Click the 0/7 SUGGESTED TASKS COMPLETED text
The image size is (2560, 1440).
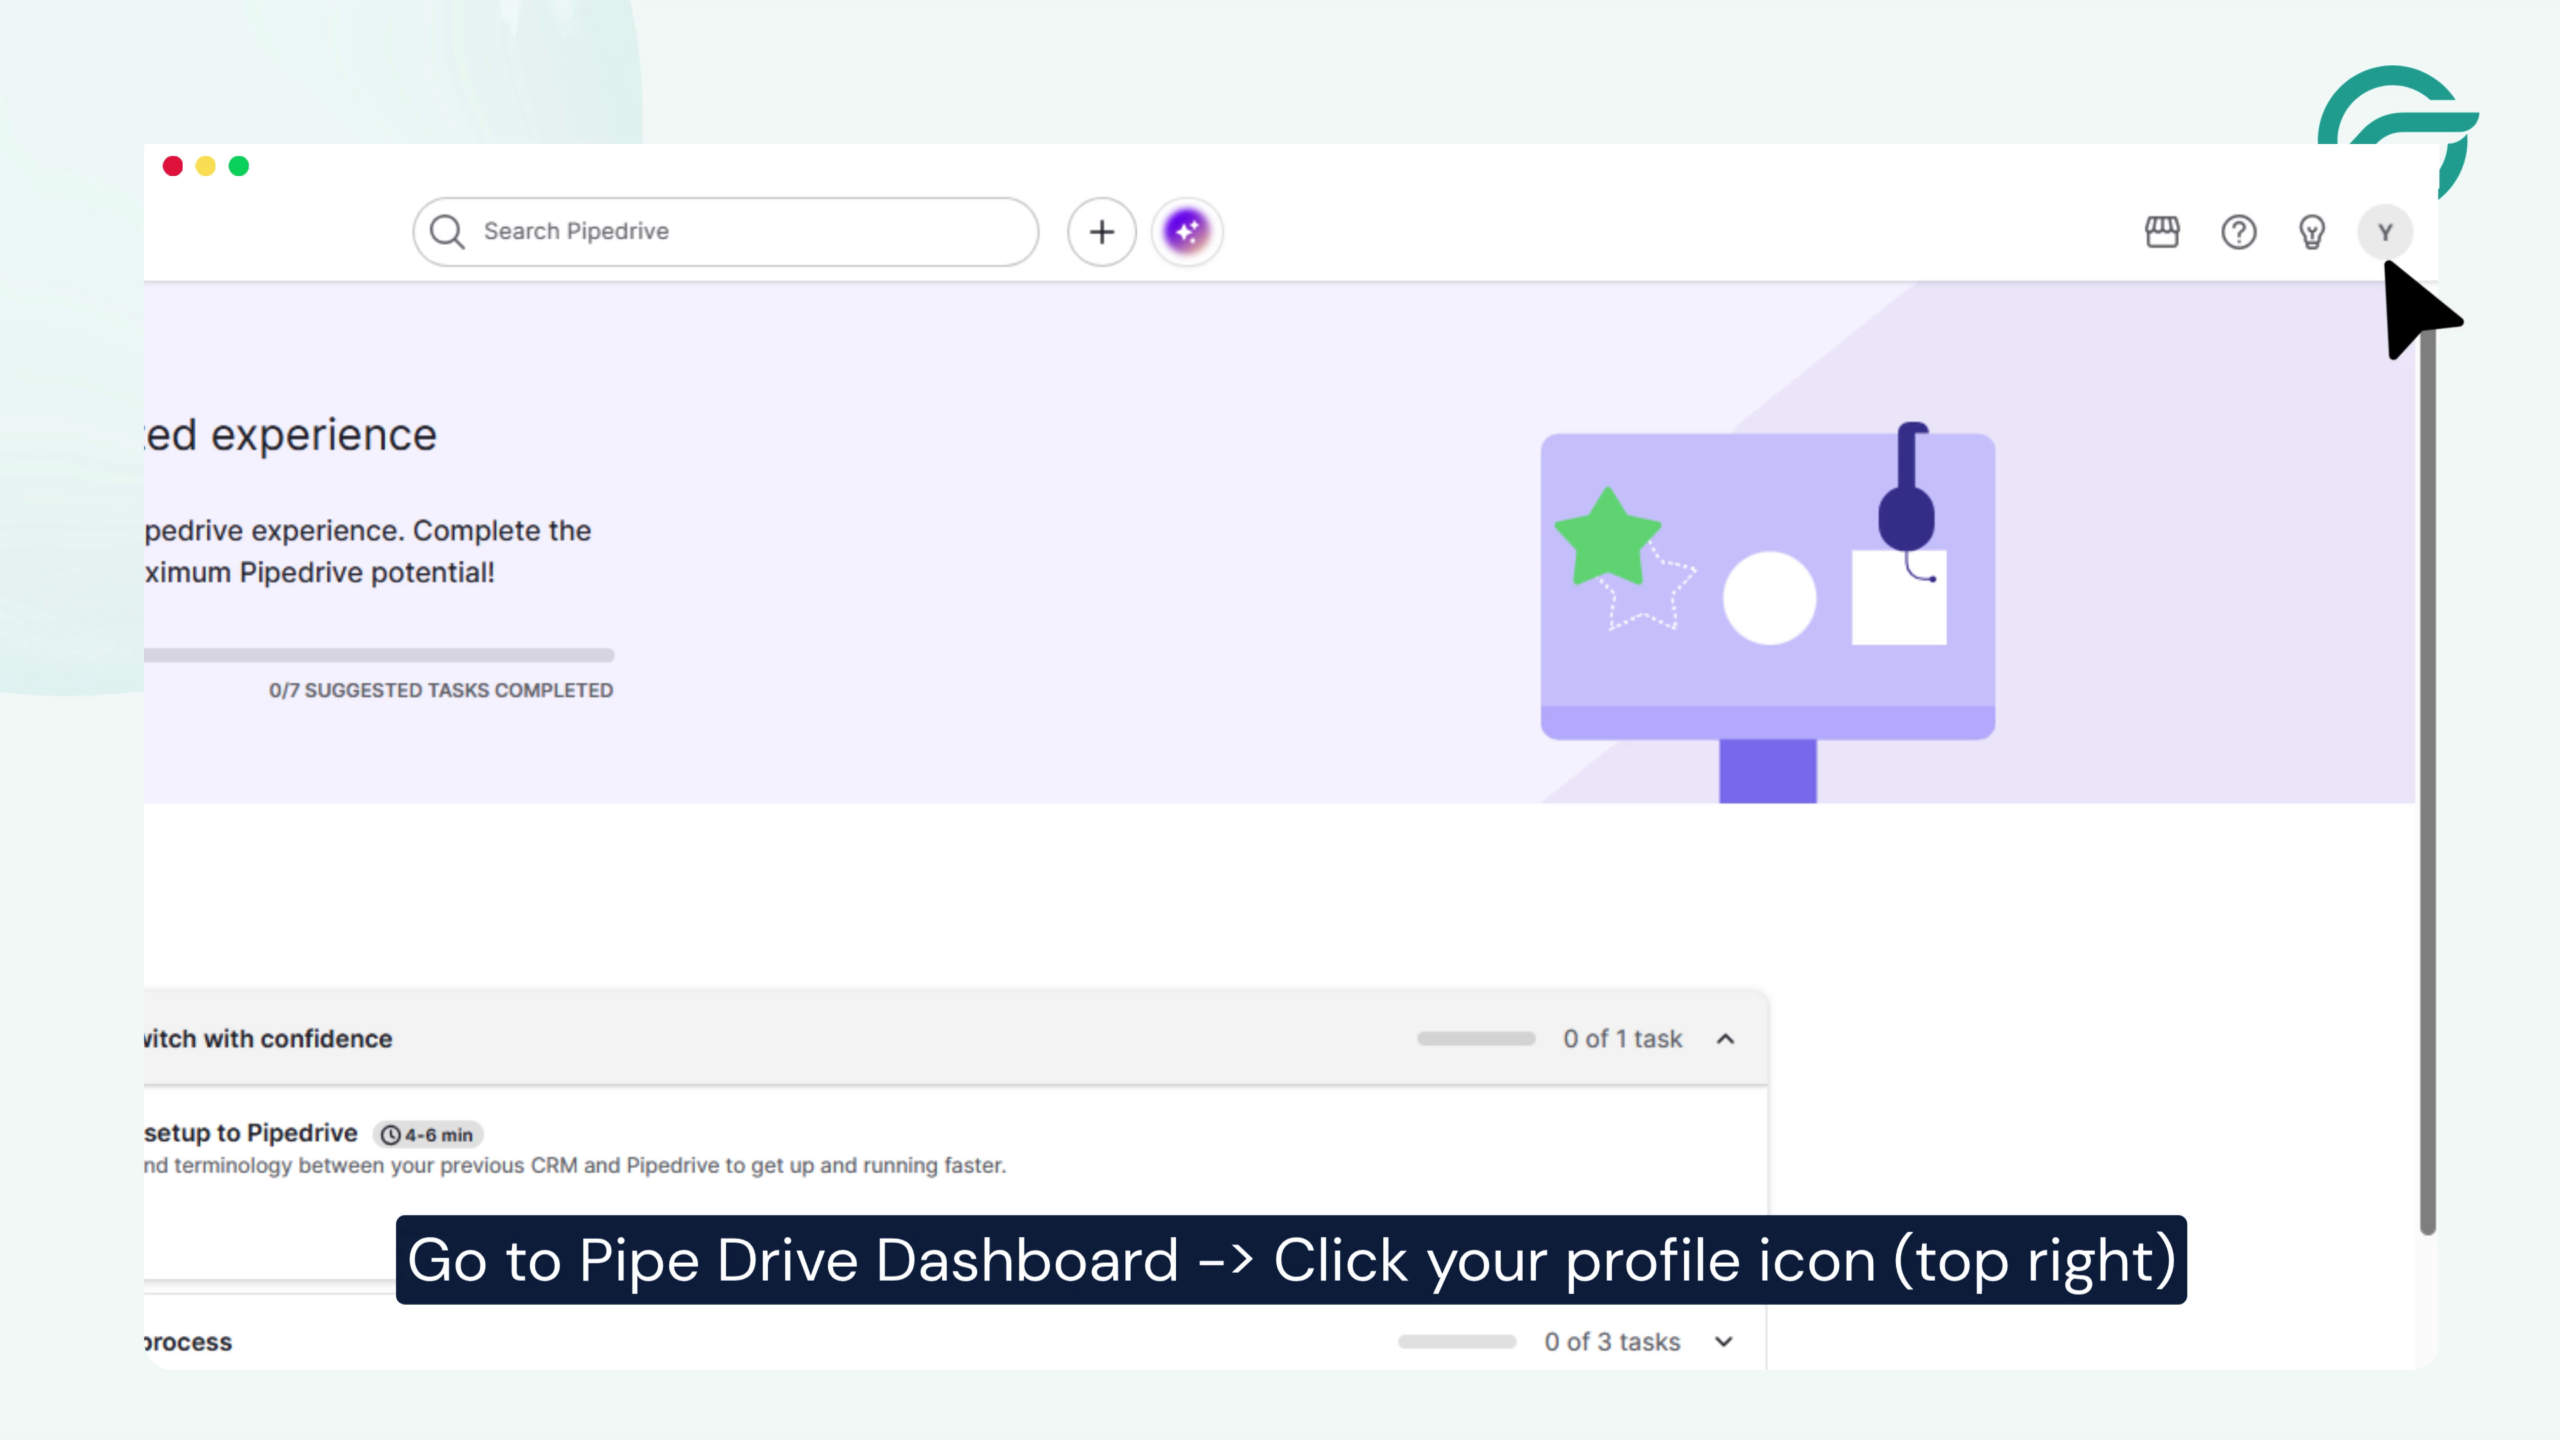(x=441, y=690)
